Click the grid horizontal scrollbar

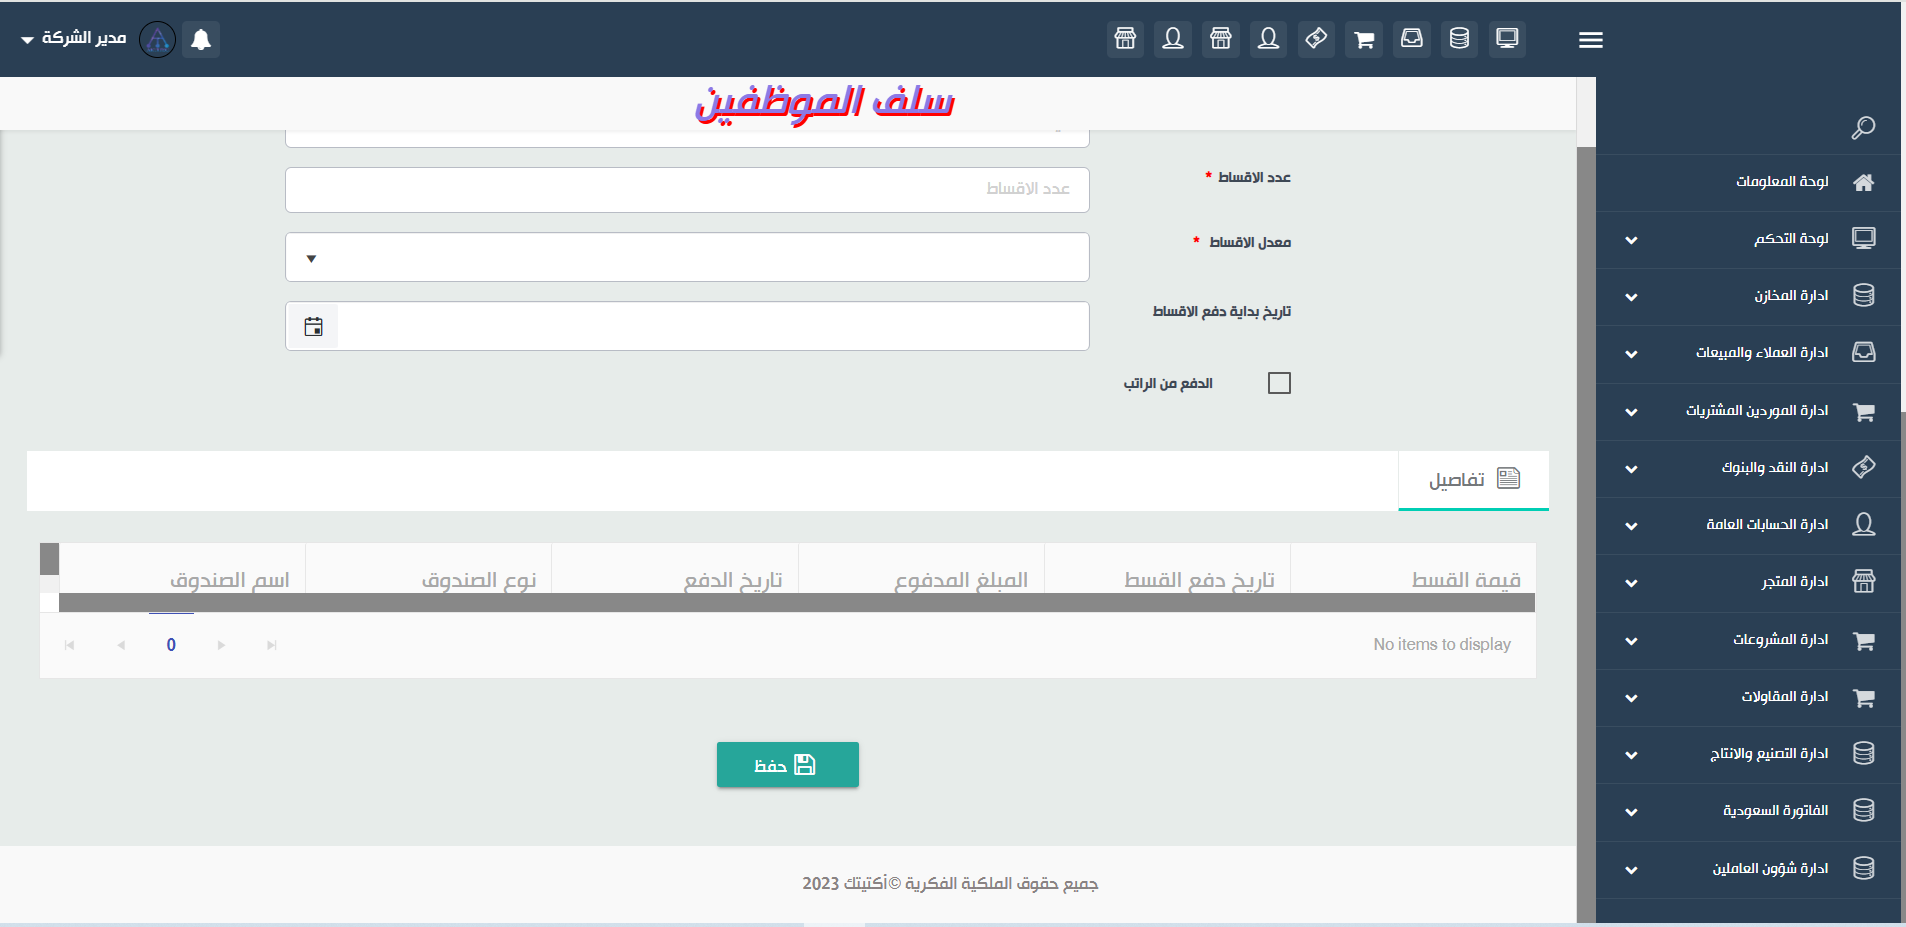[x=797, y=603]
